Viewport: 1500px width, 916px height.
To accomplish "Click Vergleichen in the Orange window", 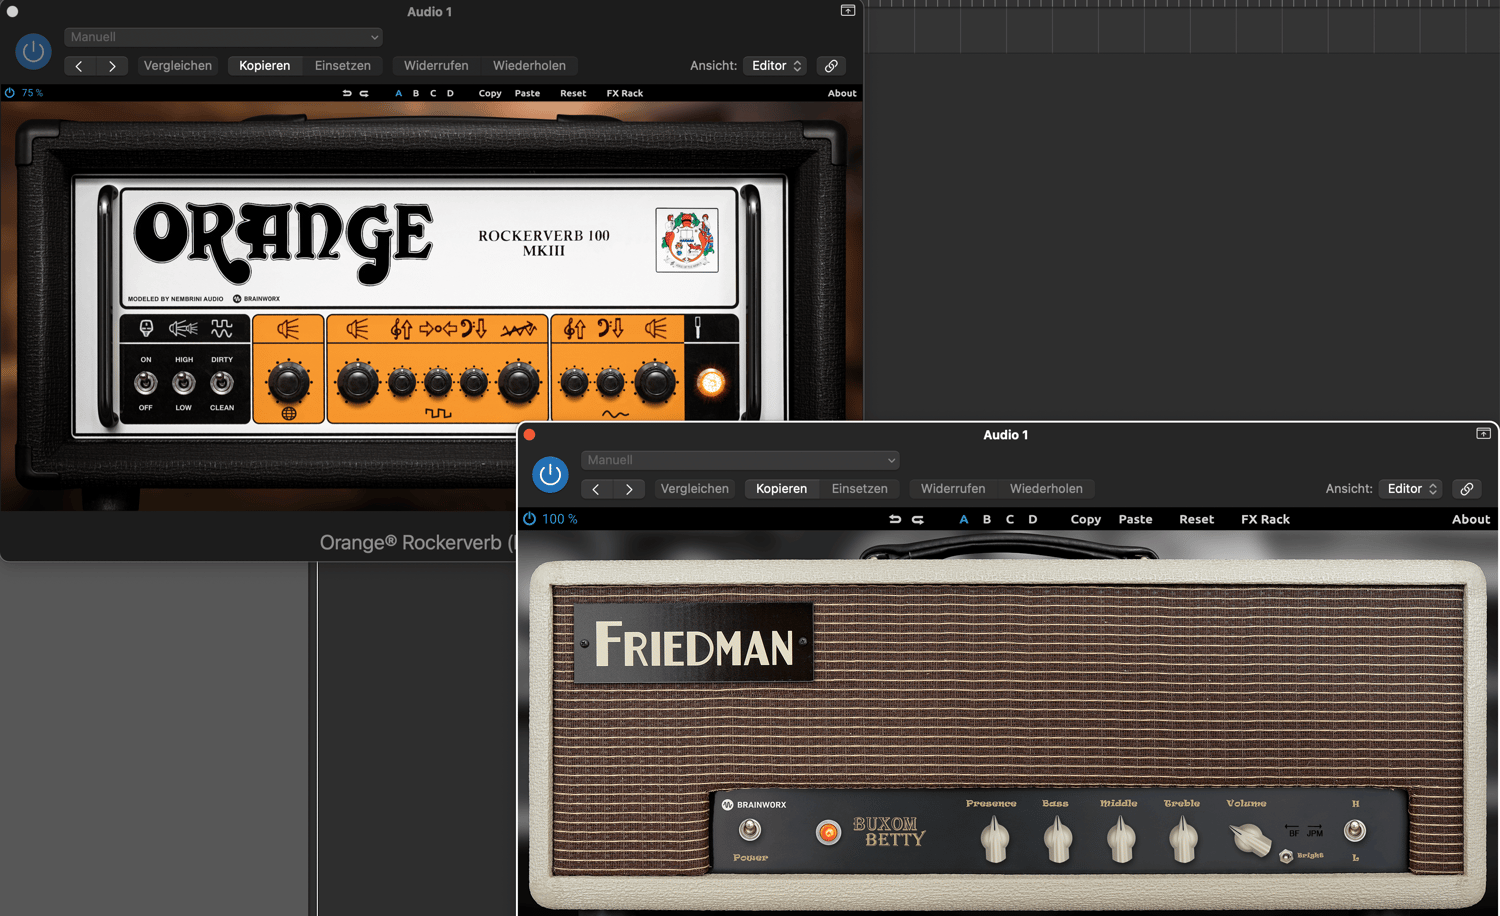I will tap(178, 66).
